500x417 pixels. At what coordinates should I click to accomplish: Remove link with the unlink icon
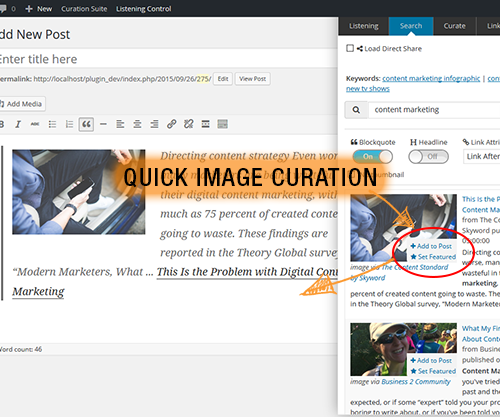click(188, 124)
